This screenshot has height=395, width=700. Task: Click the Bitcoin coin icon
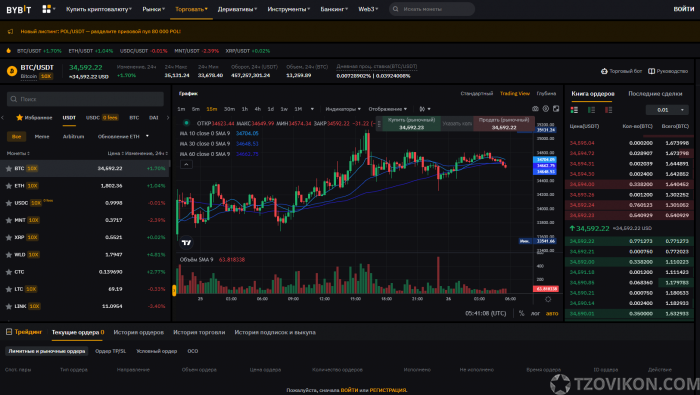(x=12, y=71)
